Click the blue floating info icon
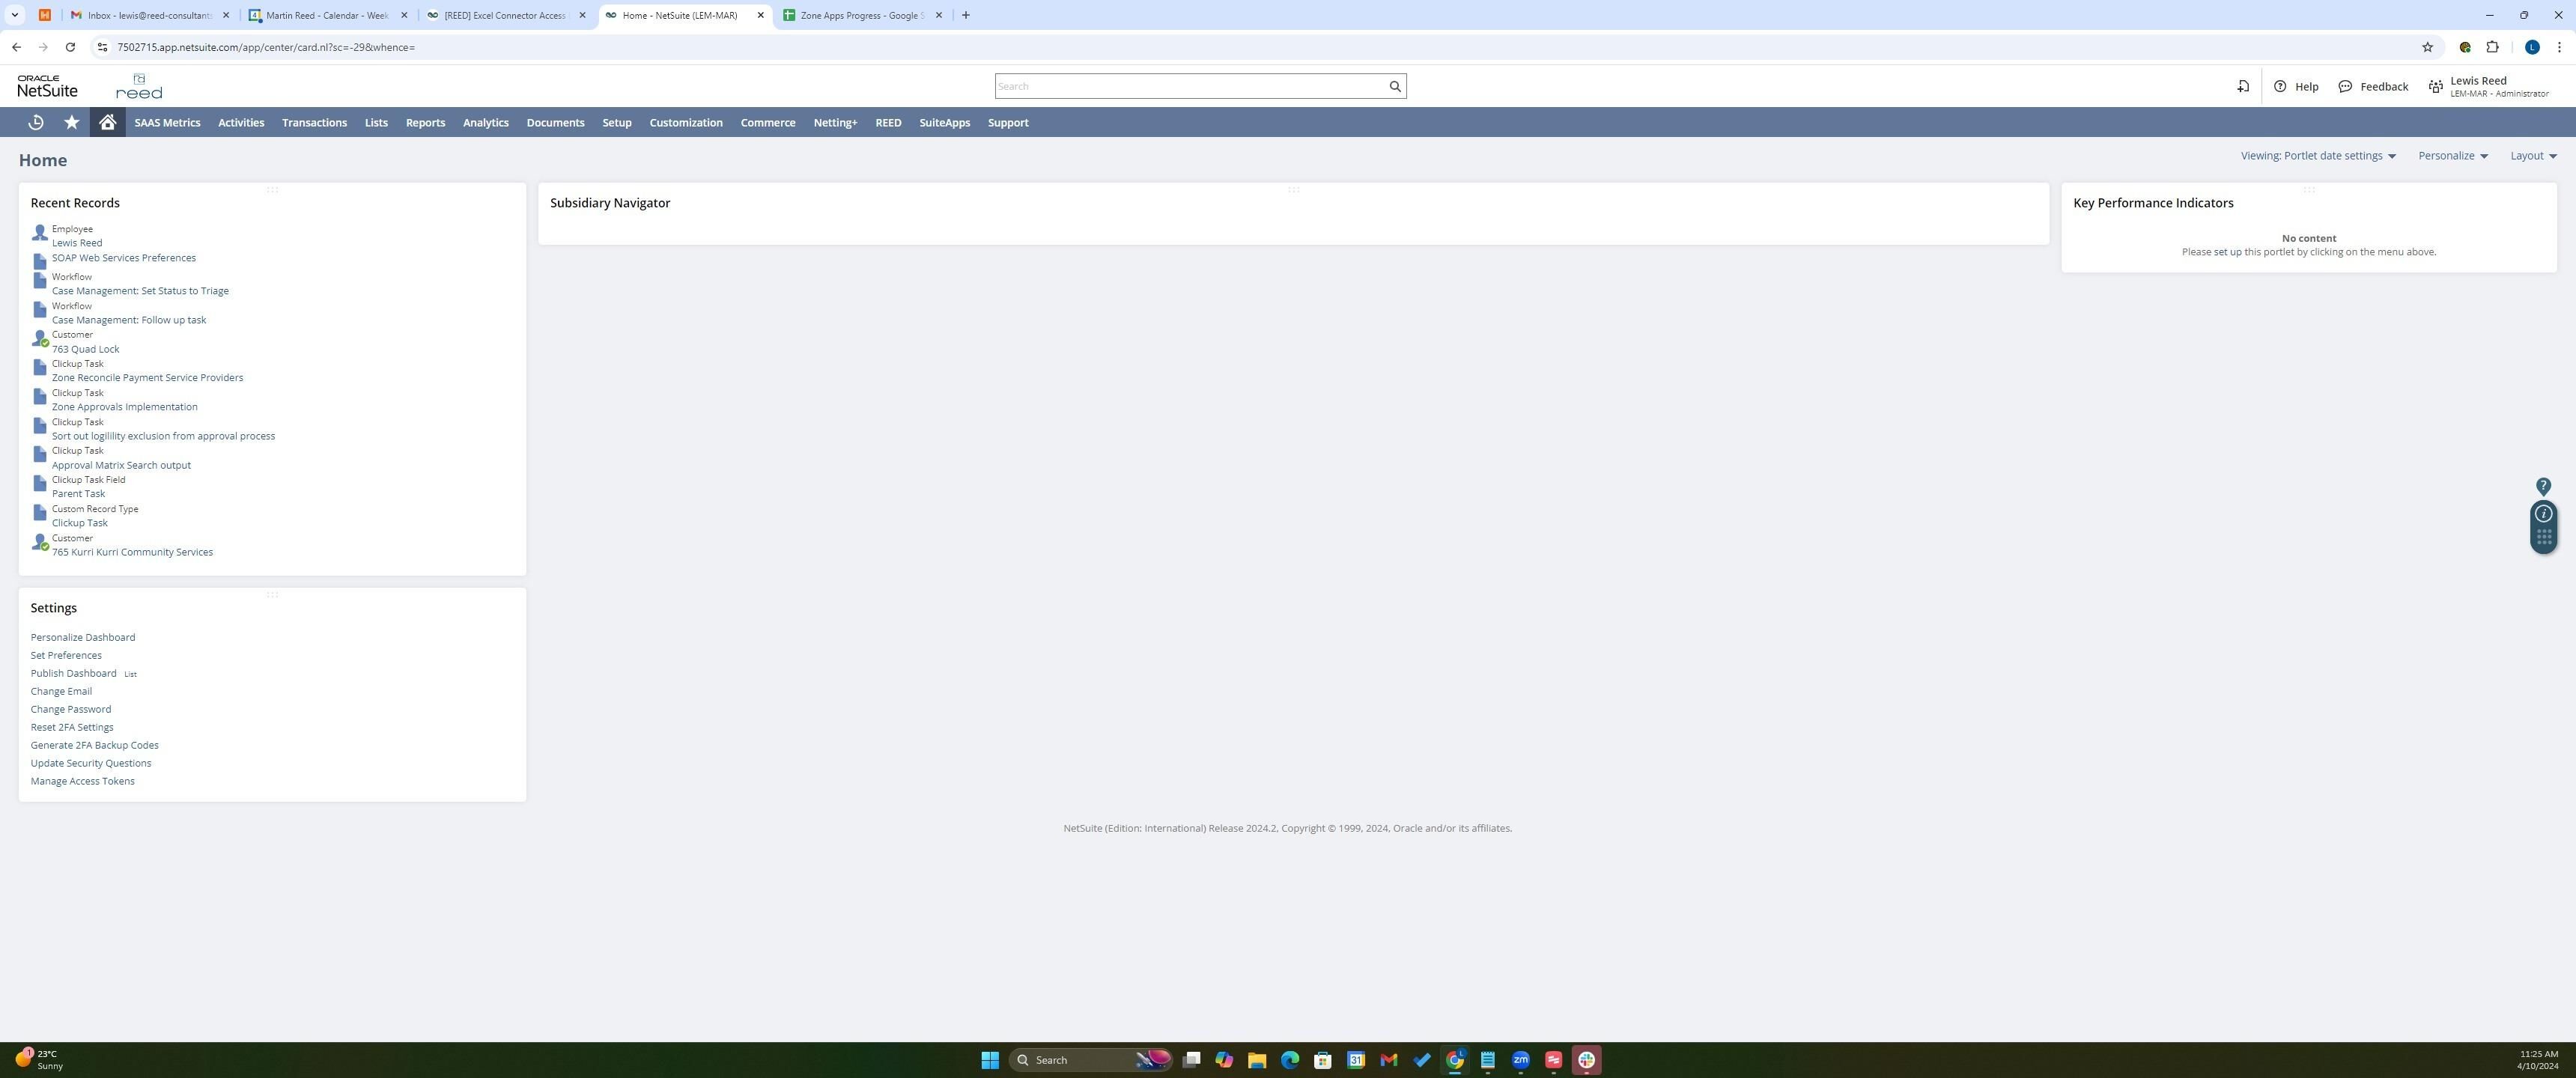 point(2543,514)
